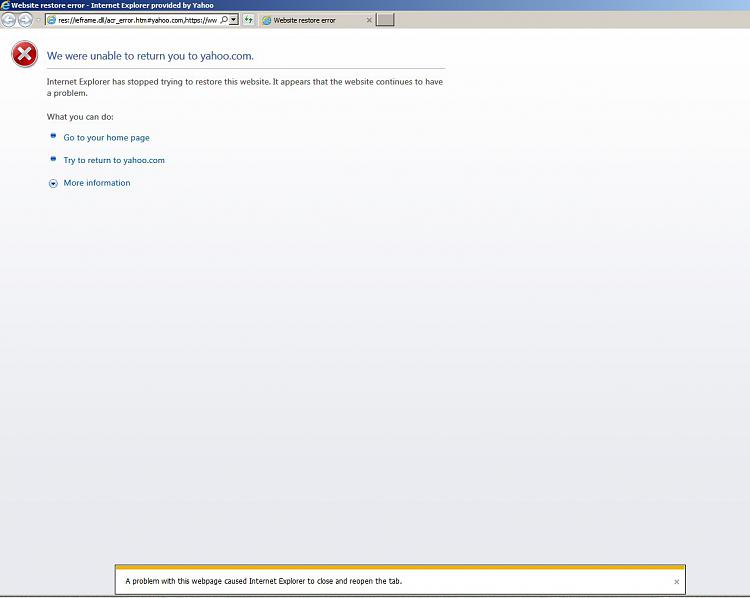Open the recent pages dropdown beside Forward
The width and height of the screenshot is (750, 598).
[x=38, y=20]
